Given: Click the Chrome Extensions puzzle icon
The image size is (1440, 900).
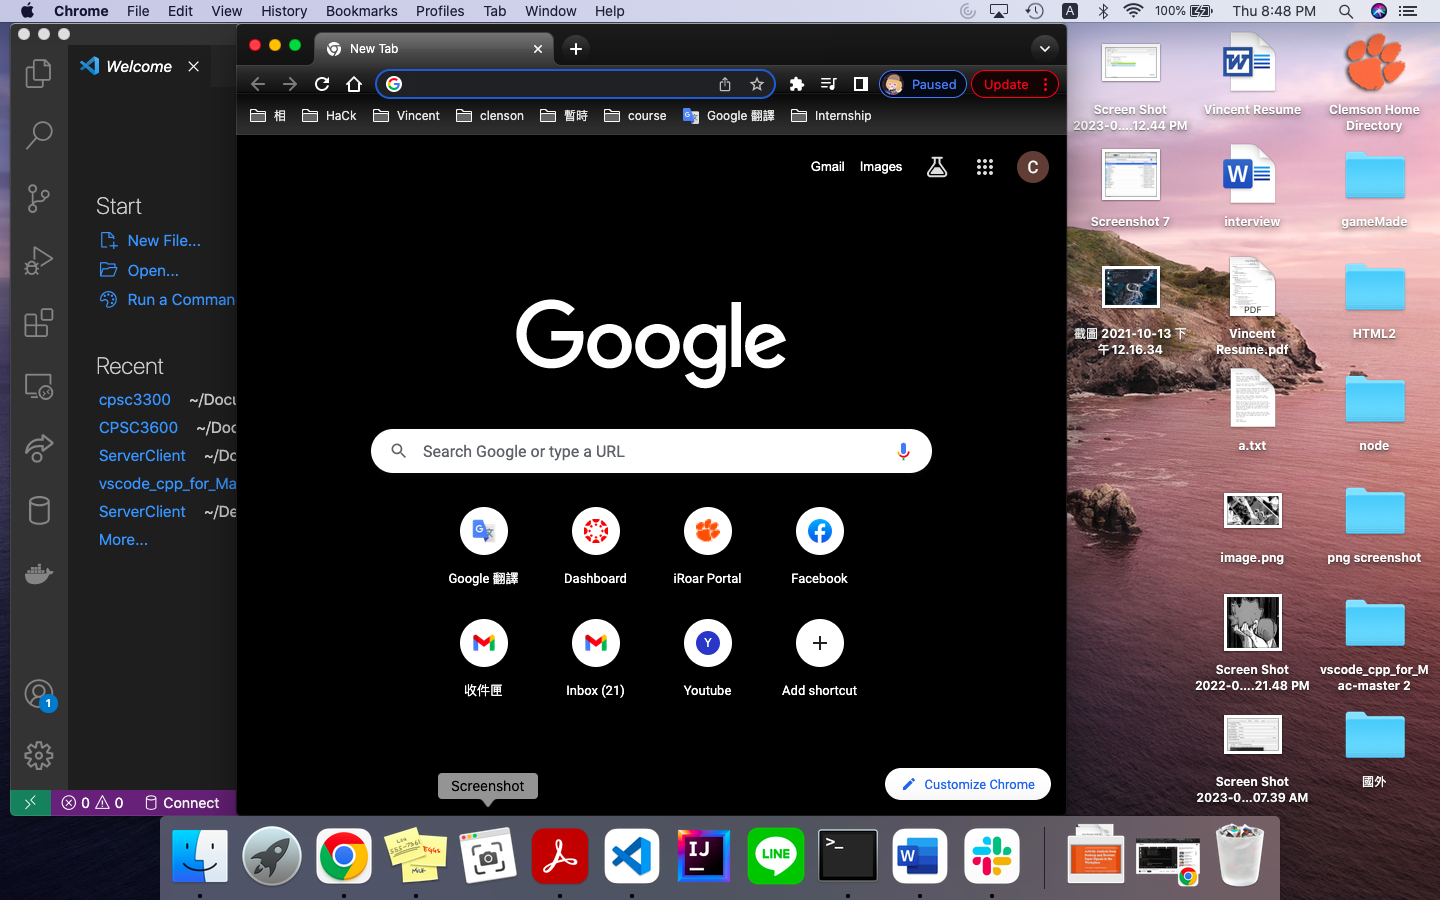Looking at the screenshot, I should (796, 84).
